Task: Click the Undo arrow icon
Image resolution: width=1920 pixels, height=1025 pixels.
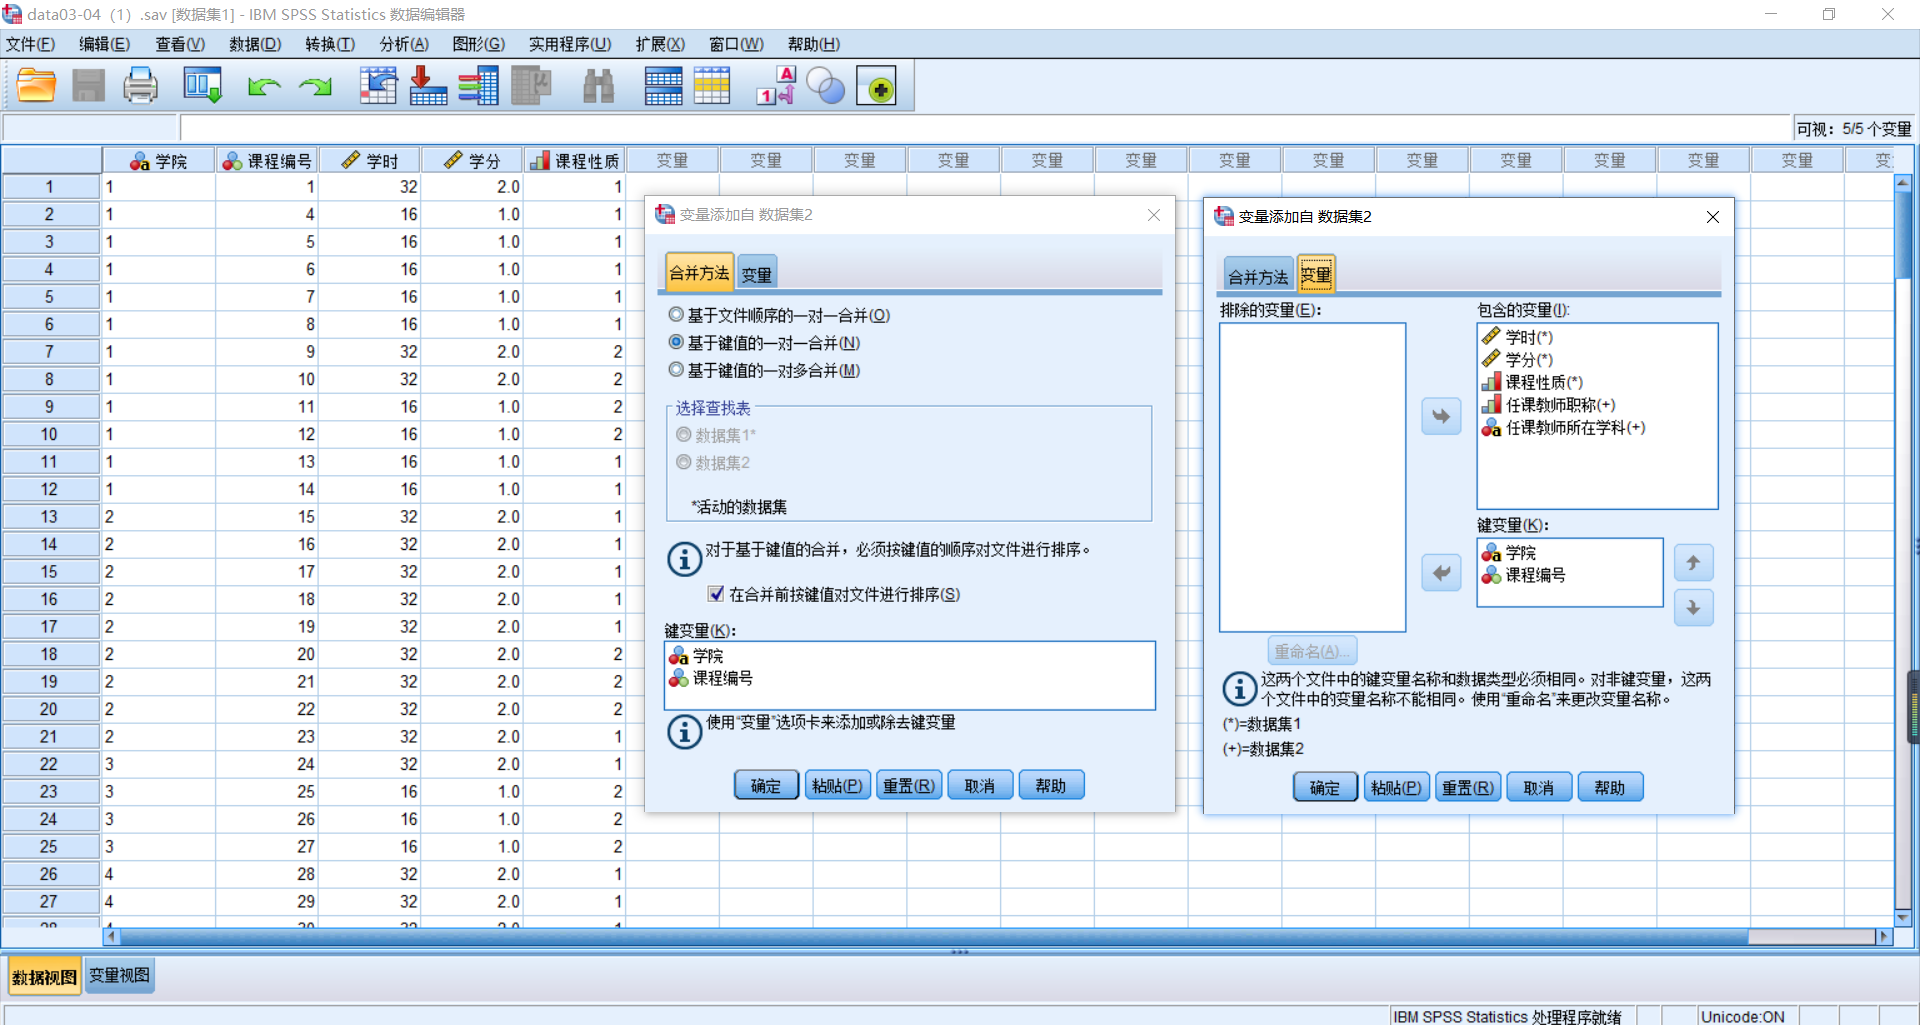Action: point(263,87)
